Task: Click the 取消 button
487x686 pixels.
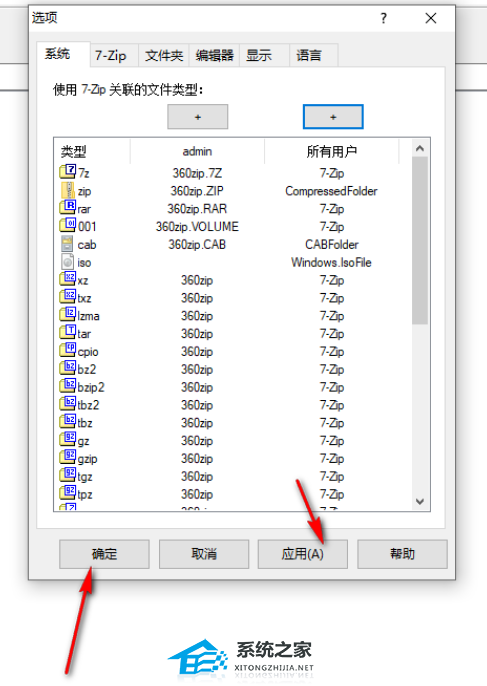Action: pos(204,554)
